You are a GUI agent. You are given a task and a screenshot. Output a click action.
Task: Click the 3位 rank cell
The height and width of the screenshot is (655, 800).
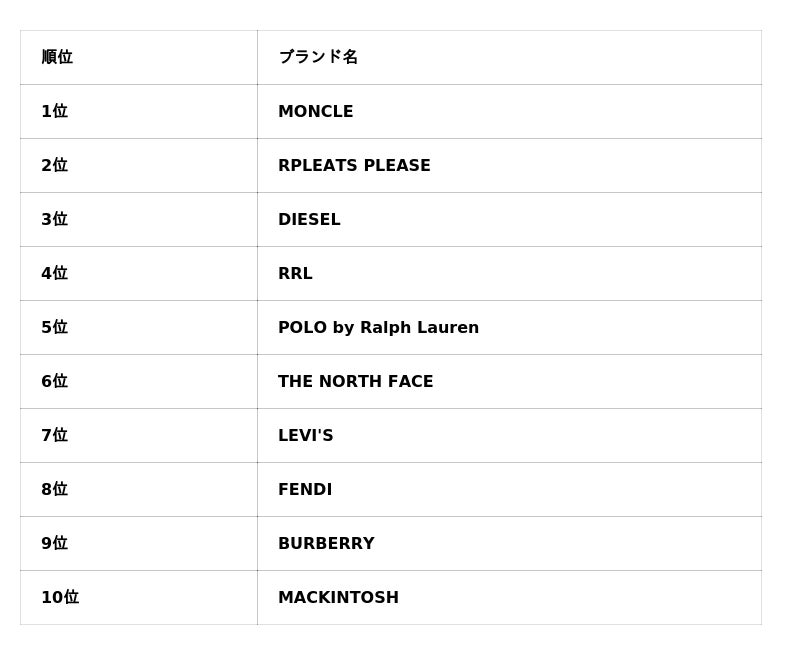(x=54, y=220)
